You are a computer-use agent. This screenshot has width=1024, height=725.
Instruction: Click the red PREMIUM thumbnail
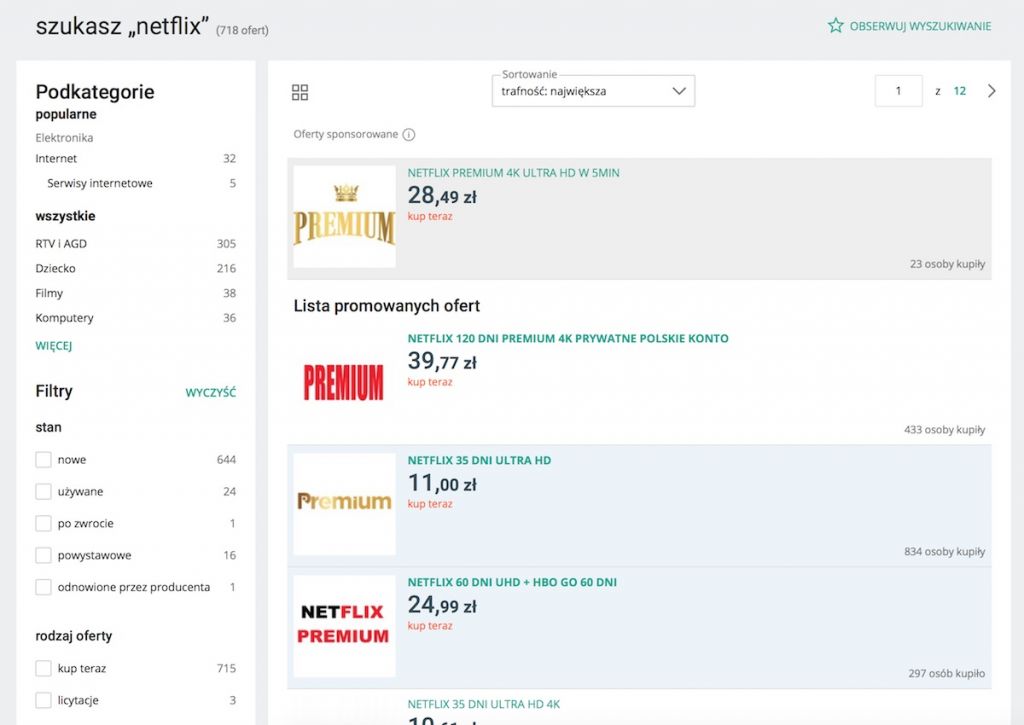(x=344, y=382)
